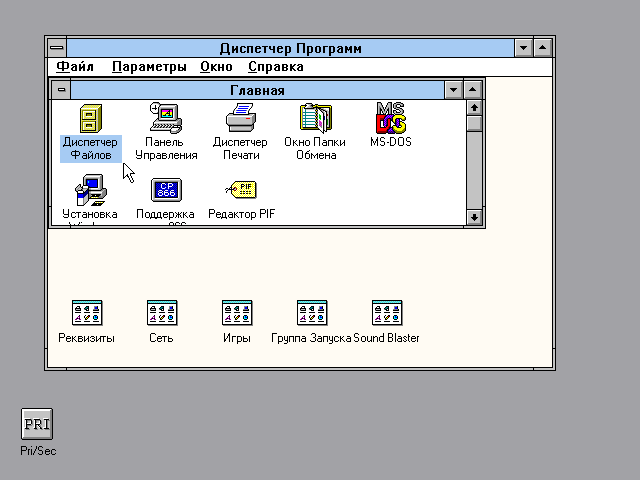Image resolution: width=640 pixels, height=480 pixels.
Task: Open the Редактор PIF tag icon
Action: click(241, 190)
